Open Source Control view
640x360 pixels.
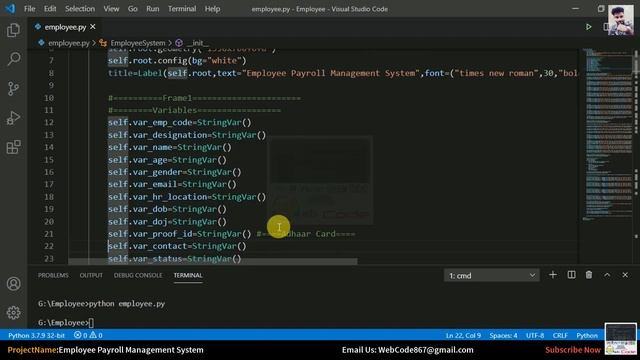[13, 88]
